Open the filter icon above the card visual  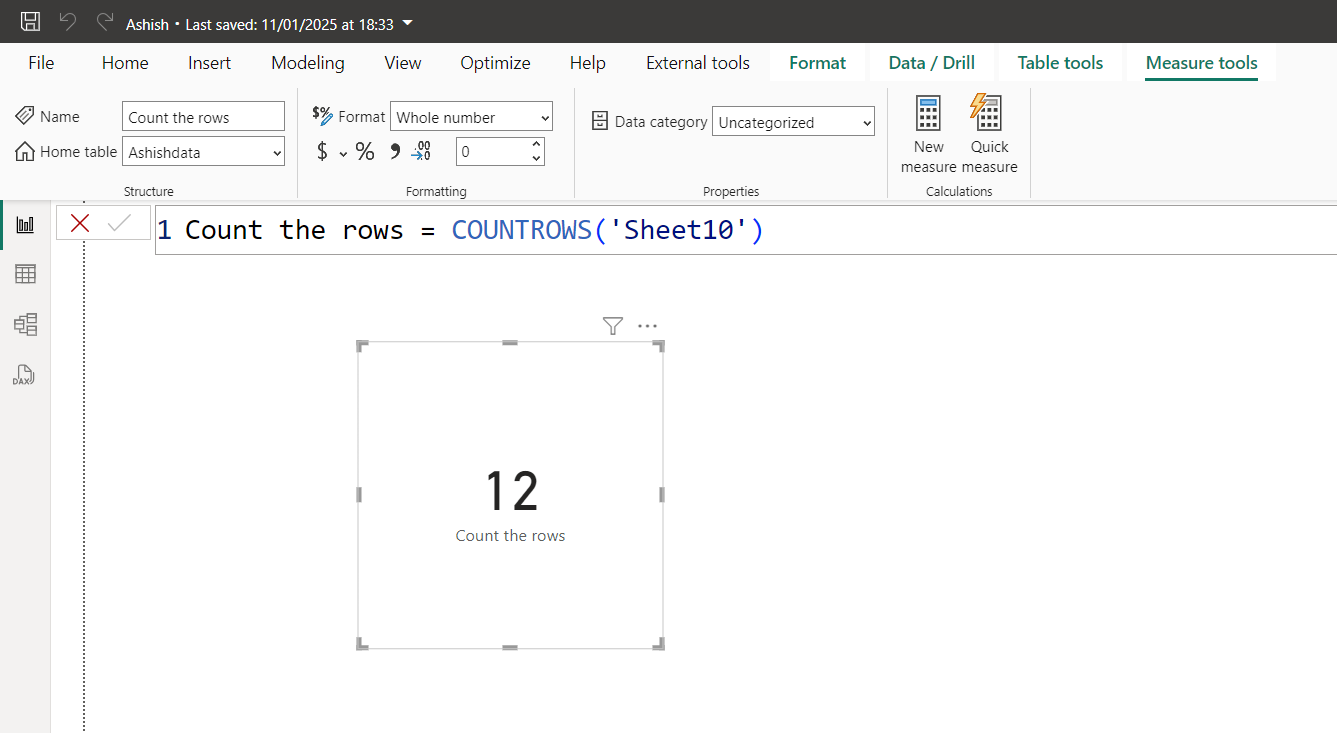click(x=612, y=325)
